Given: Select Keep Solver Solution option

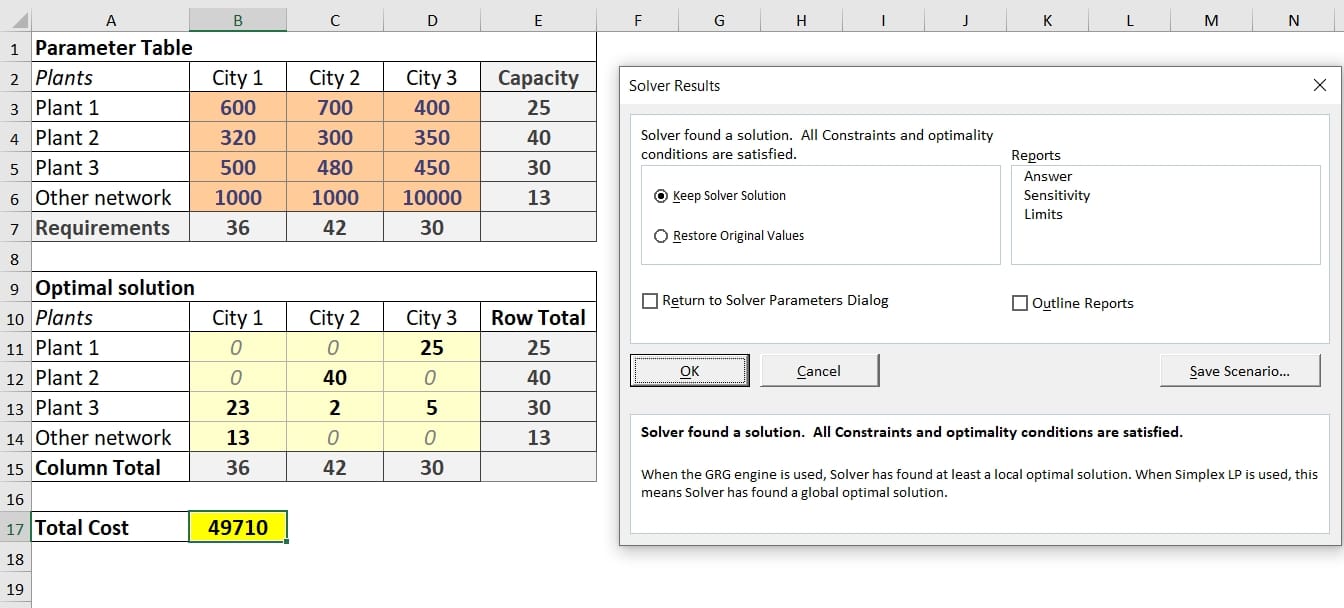Looking at the screenshot, I should (x=661, y=196).
